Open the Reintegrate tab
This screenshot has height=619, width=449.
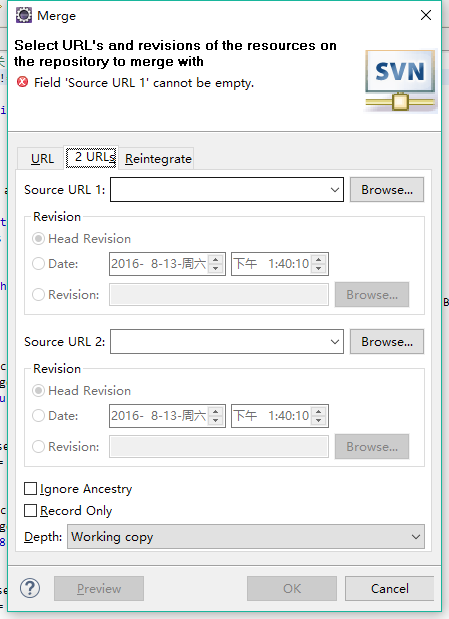pos(158,159)
